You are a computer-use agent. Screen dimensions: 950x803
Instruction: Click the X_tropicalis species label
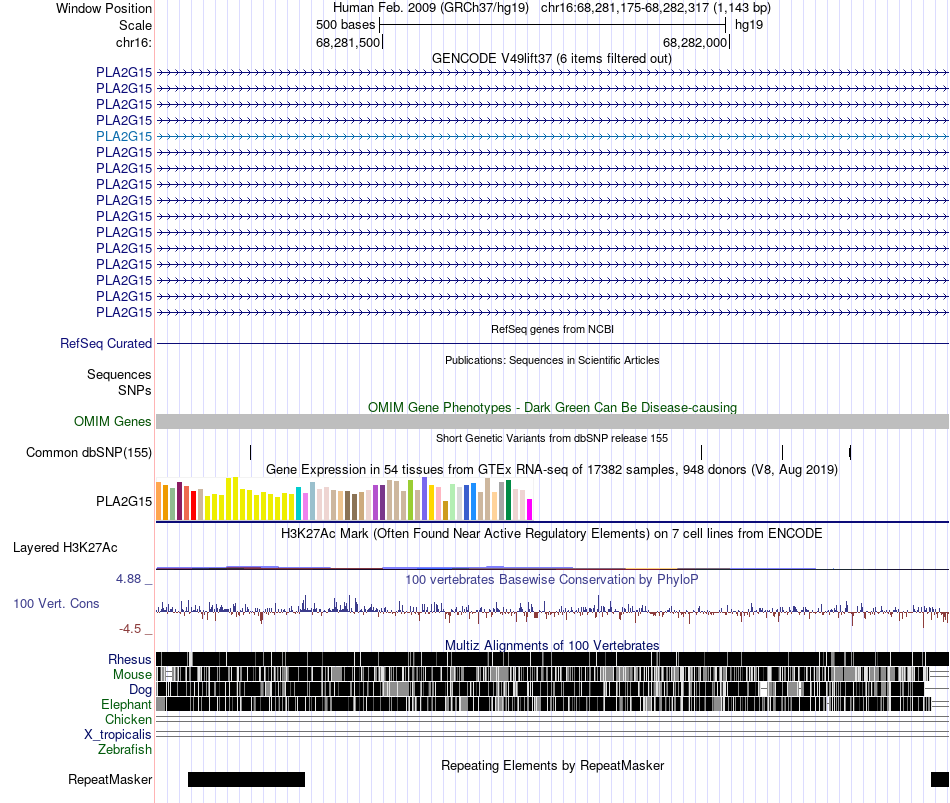coord(118,735)
